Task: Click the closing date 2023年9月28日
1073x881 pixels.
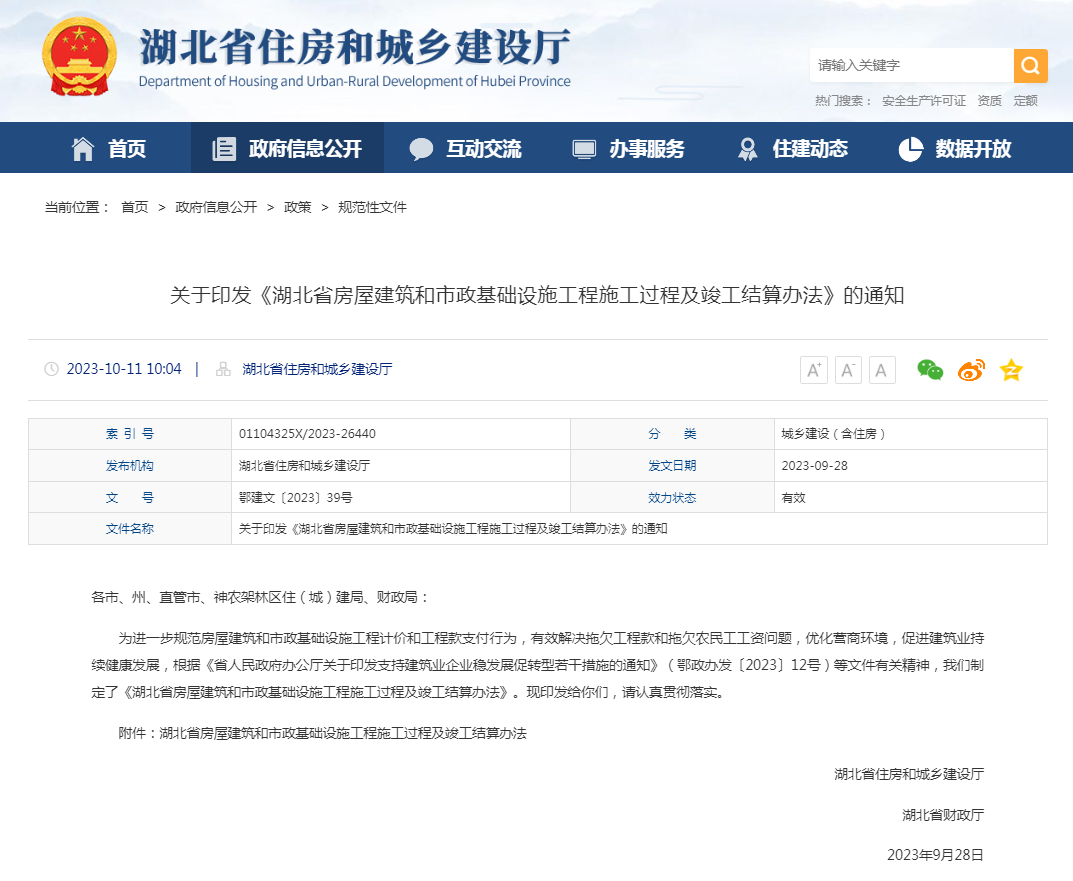Action: pyautogui.click(x=935, y=854)
